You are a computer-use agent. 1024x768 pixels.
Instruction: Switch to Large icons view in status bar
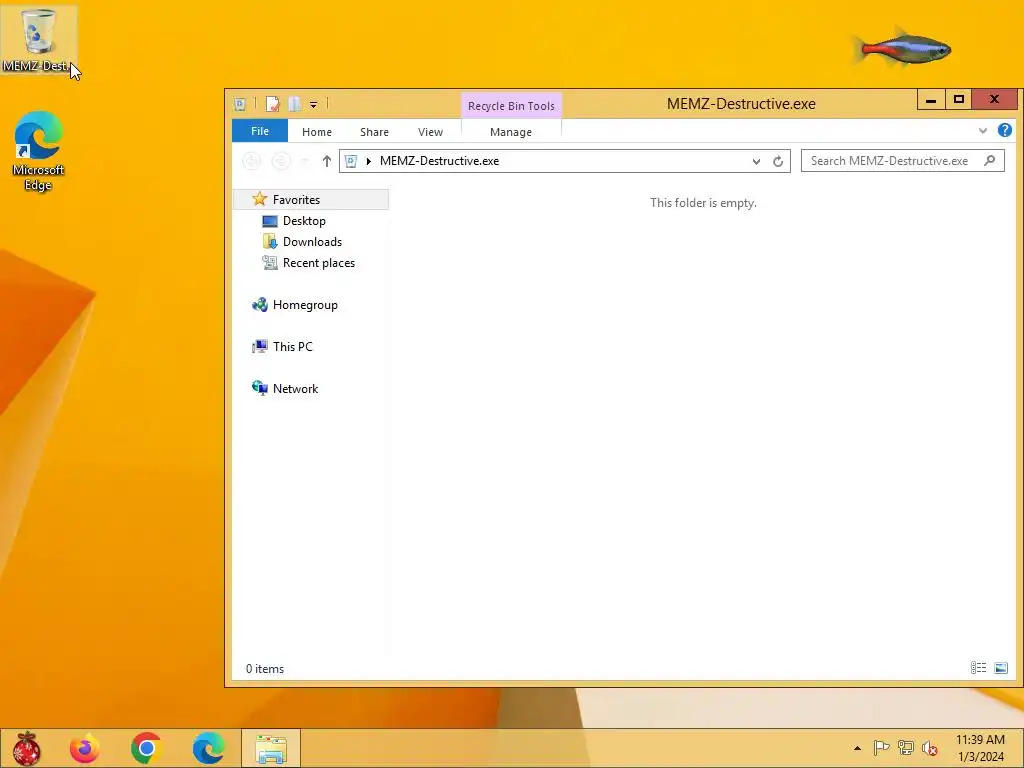click(x=1000, y=667)
